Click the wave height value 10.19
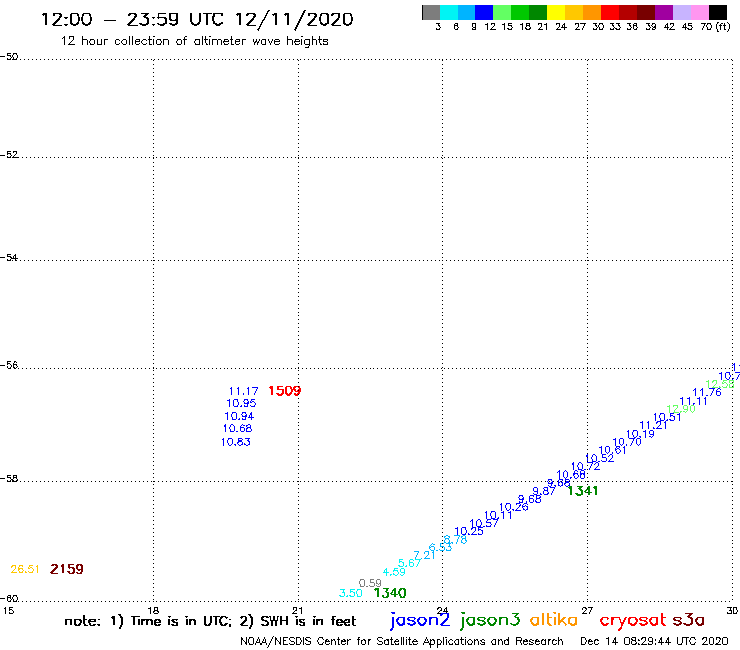740x650 pixels. coord(640,434)
